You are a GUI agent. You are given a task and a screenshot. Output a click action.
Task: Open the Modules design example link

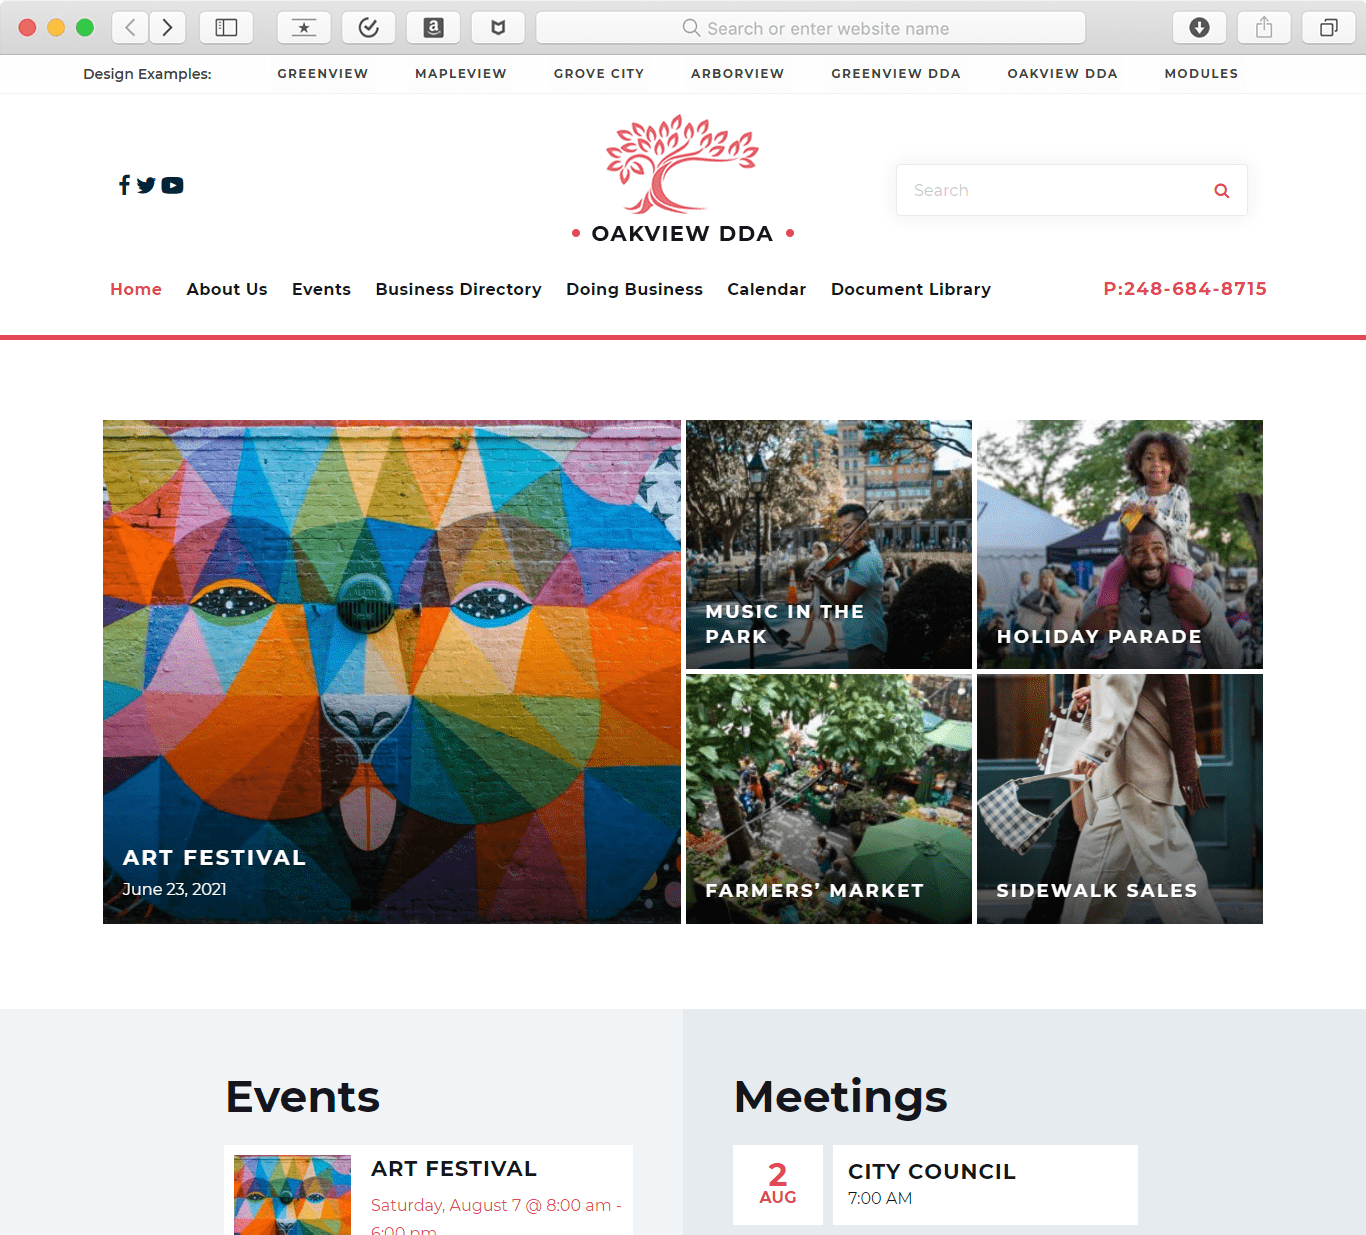[1201, 74]
